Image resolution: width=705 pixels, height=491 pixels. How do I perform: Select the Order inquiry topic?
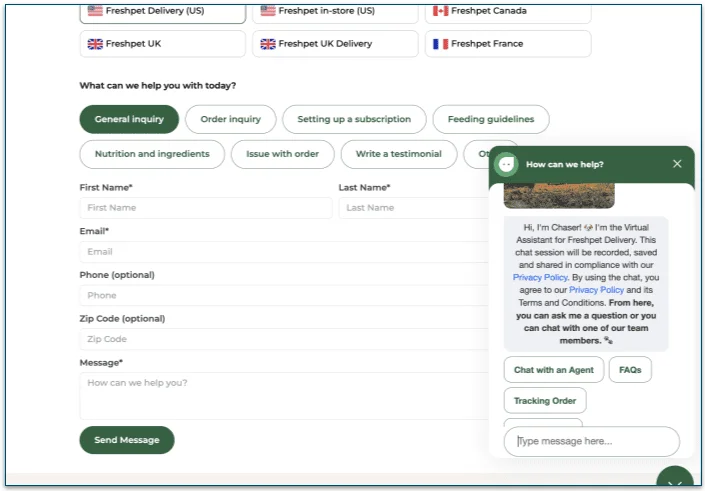click(x=231, y=119)
